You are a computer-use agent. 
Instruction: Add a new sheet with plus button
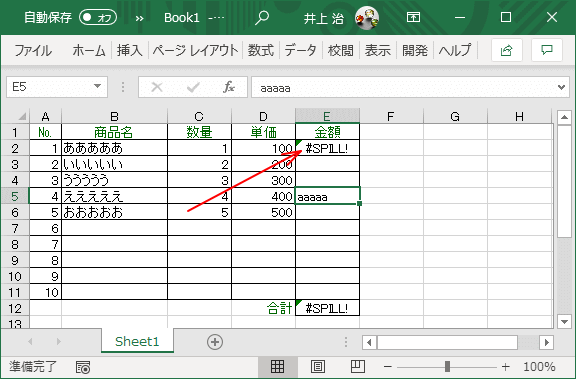click(215, 342)
